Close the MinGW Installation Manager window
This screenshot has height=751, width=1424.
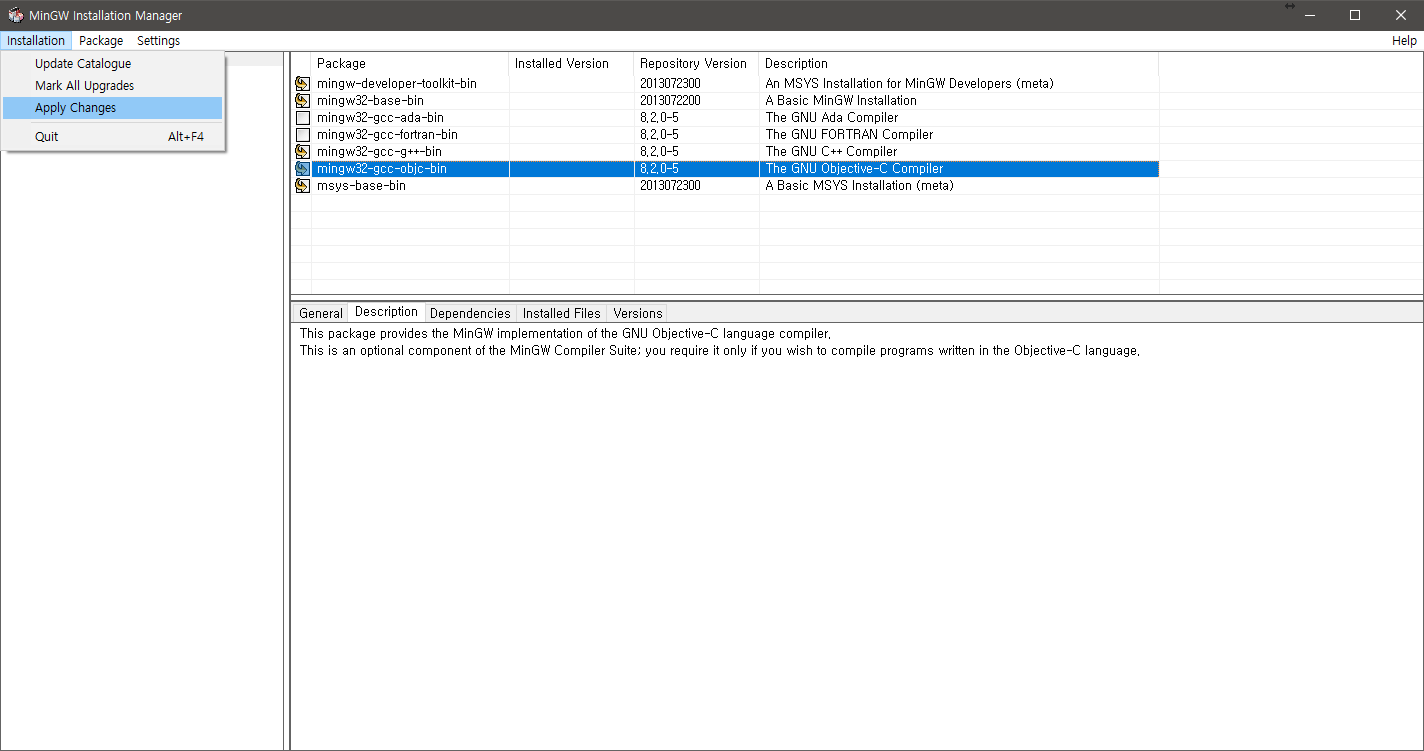1401,15
